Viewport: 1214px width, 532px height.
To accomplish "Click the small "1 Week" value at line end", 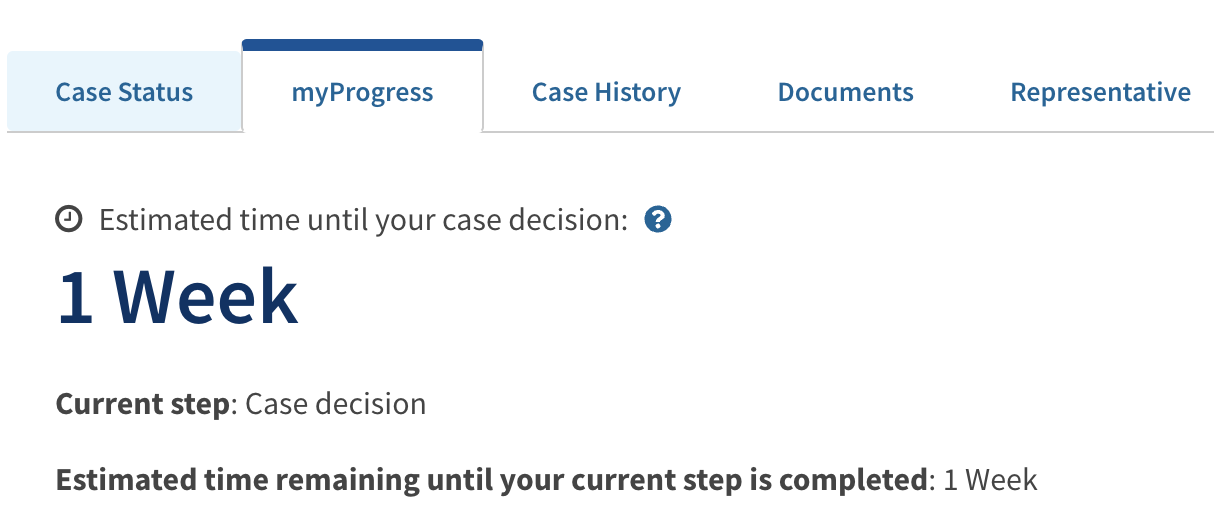I will (990, 480).
